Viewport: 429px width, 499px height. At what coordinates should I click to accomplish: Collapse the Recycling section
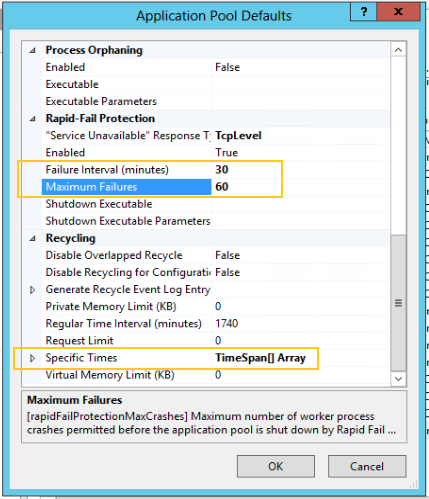(32, 238)
